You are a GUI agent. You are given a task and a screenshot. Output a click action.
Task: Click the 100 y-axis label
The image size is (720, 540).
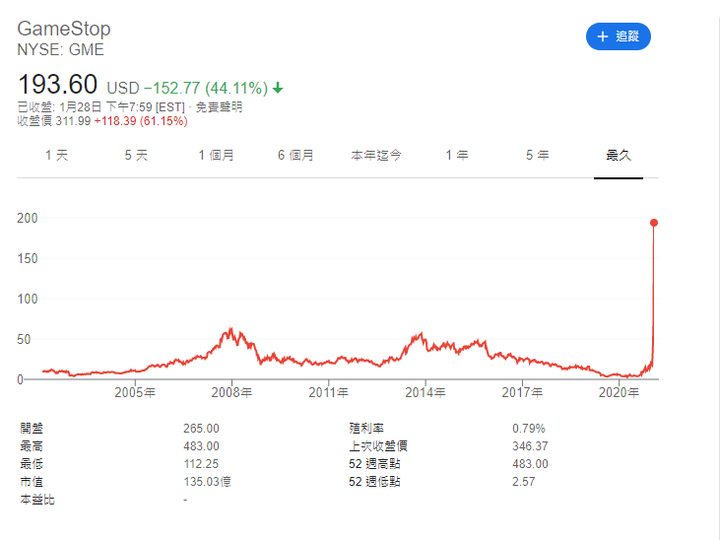[x=27, y=299]
